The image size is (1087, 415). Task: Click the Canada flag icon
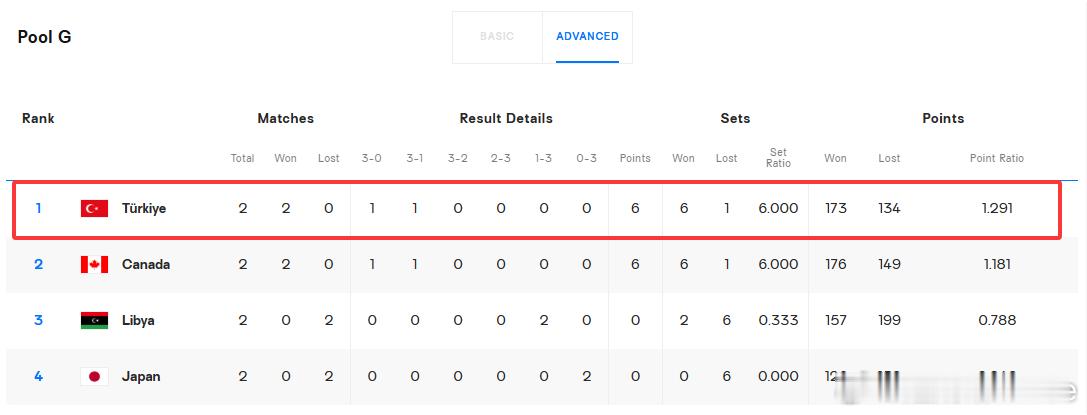(x=94, y=265)
